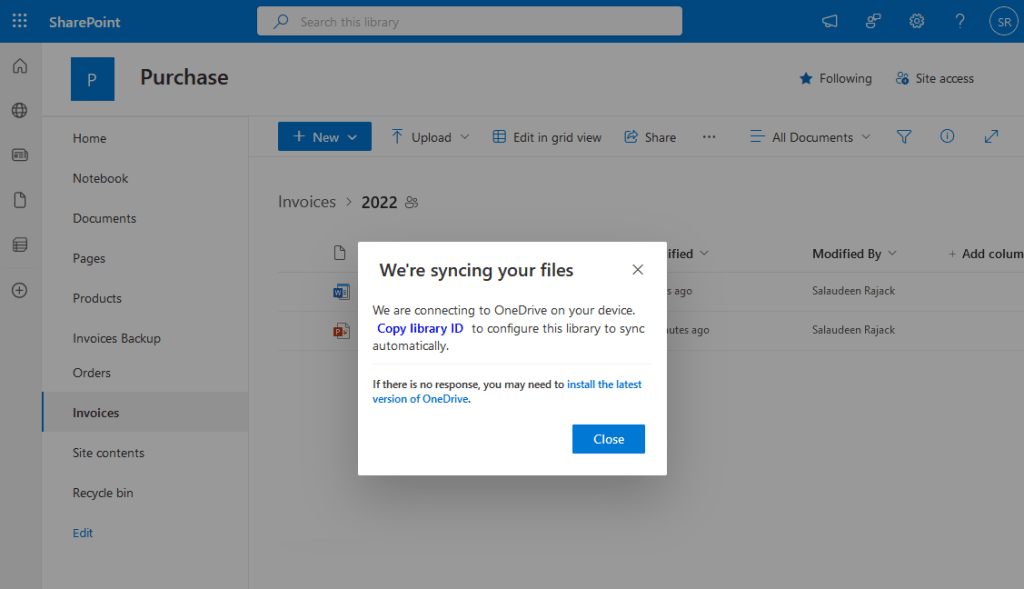Open the filter pane
The image size is (1024, 589).
(903, 136)
